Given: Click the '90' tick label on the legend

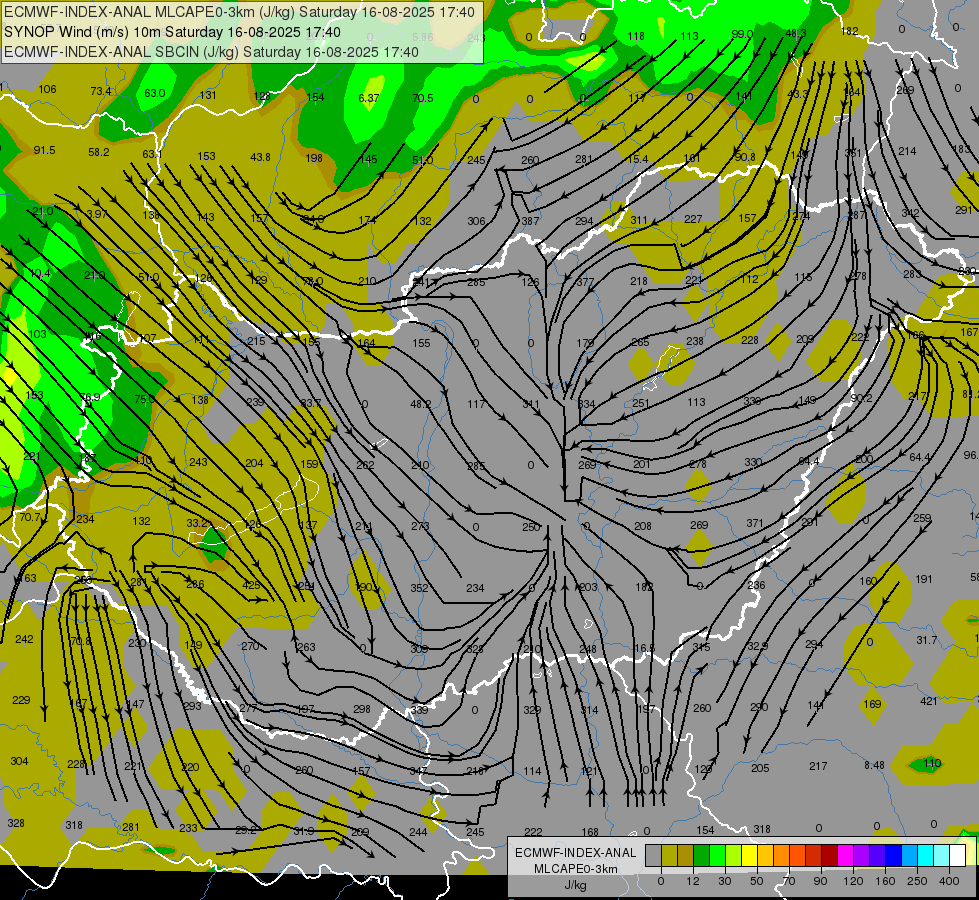Looking at the screenshot, I should (820, 881).
